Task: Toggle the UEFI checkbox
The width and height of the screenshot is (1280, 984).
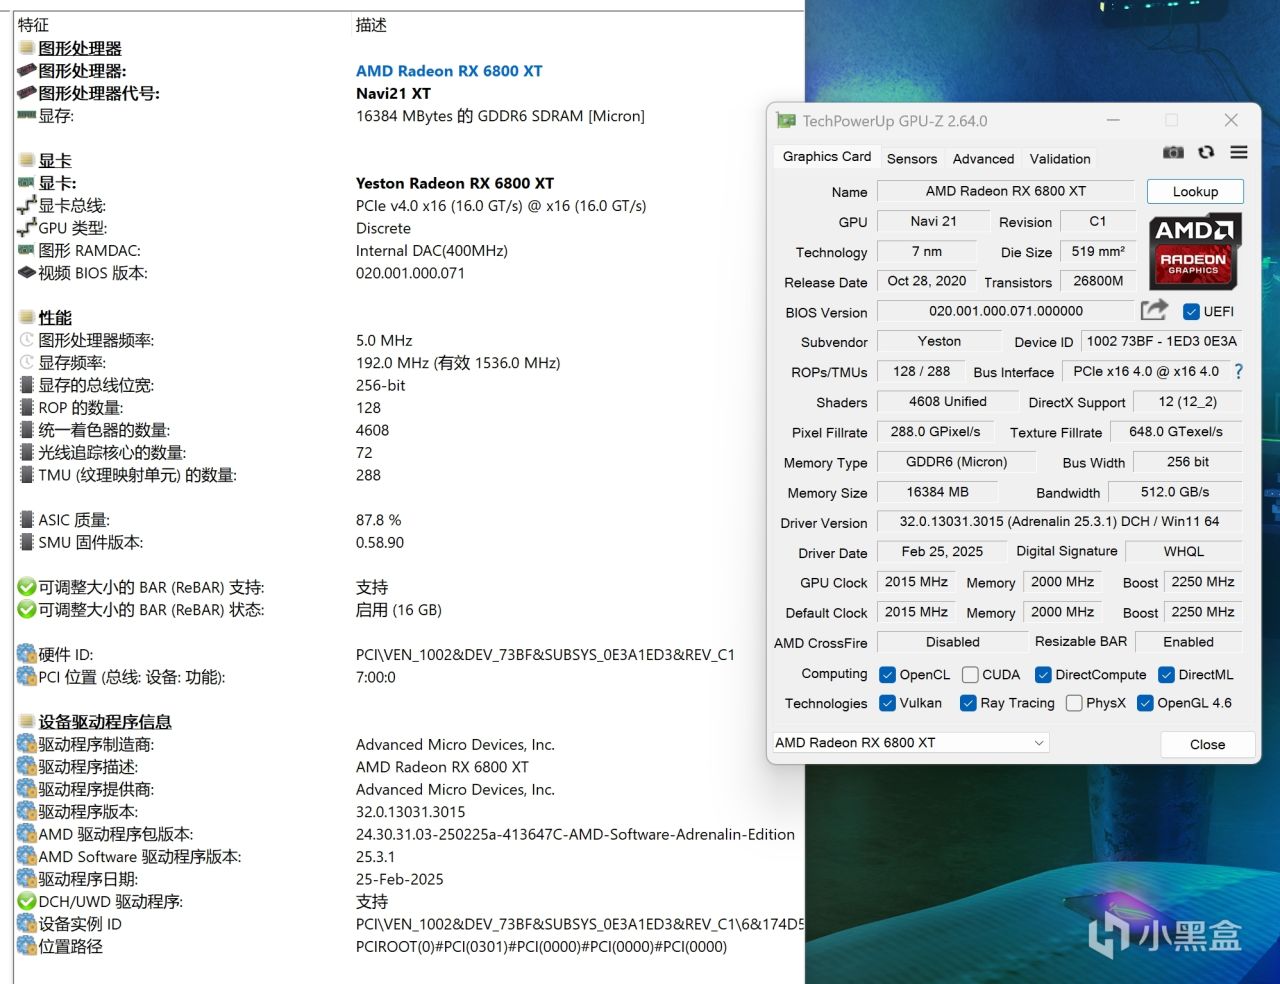Action: coord(1191,312)
